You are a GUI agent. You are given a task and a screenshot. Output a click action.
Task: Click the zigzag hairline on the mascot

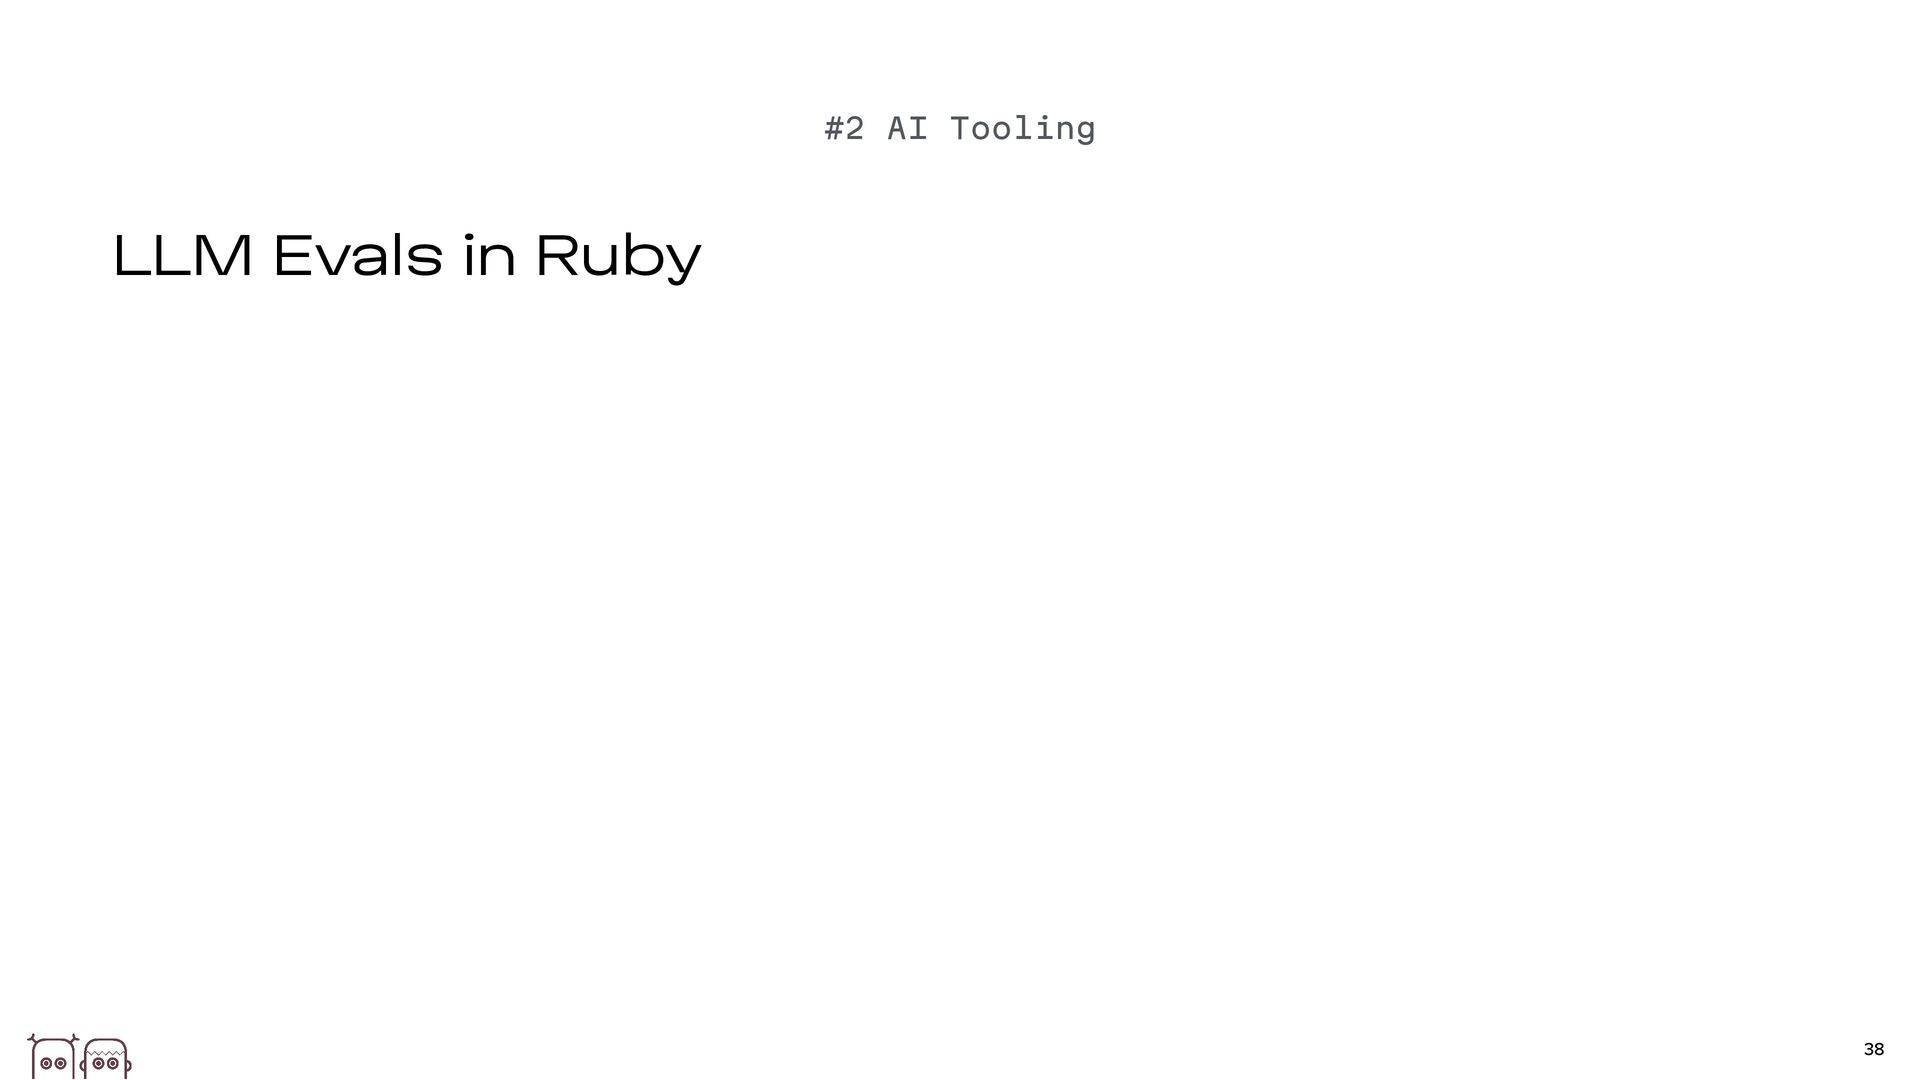pos(105,1053)
